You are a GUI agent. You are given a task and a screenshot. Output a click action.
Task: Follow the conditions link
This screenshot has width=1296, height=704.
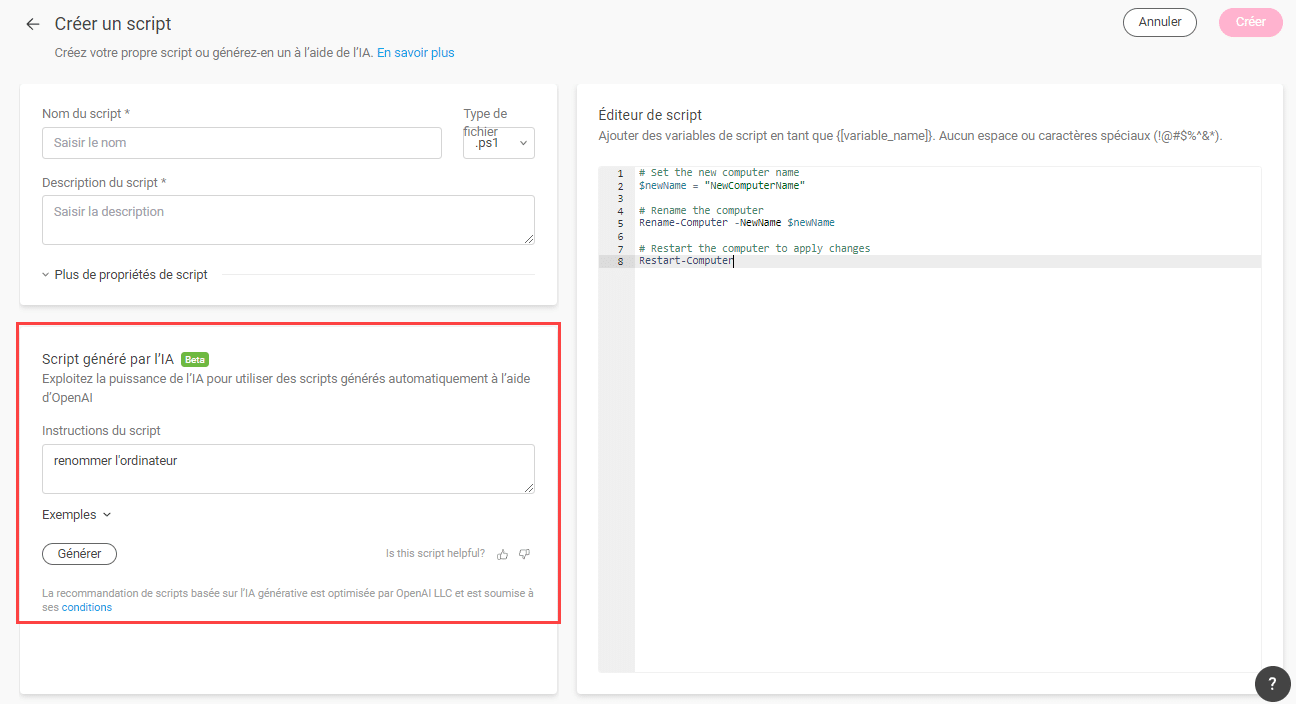tap(87, 608)
